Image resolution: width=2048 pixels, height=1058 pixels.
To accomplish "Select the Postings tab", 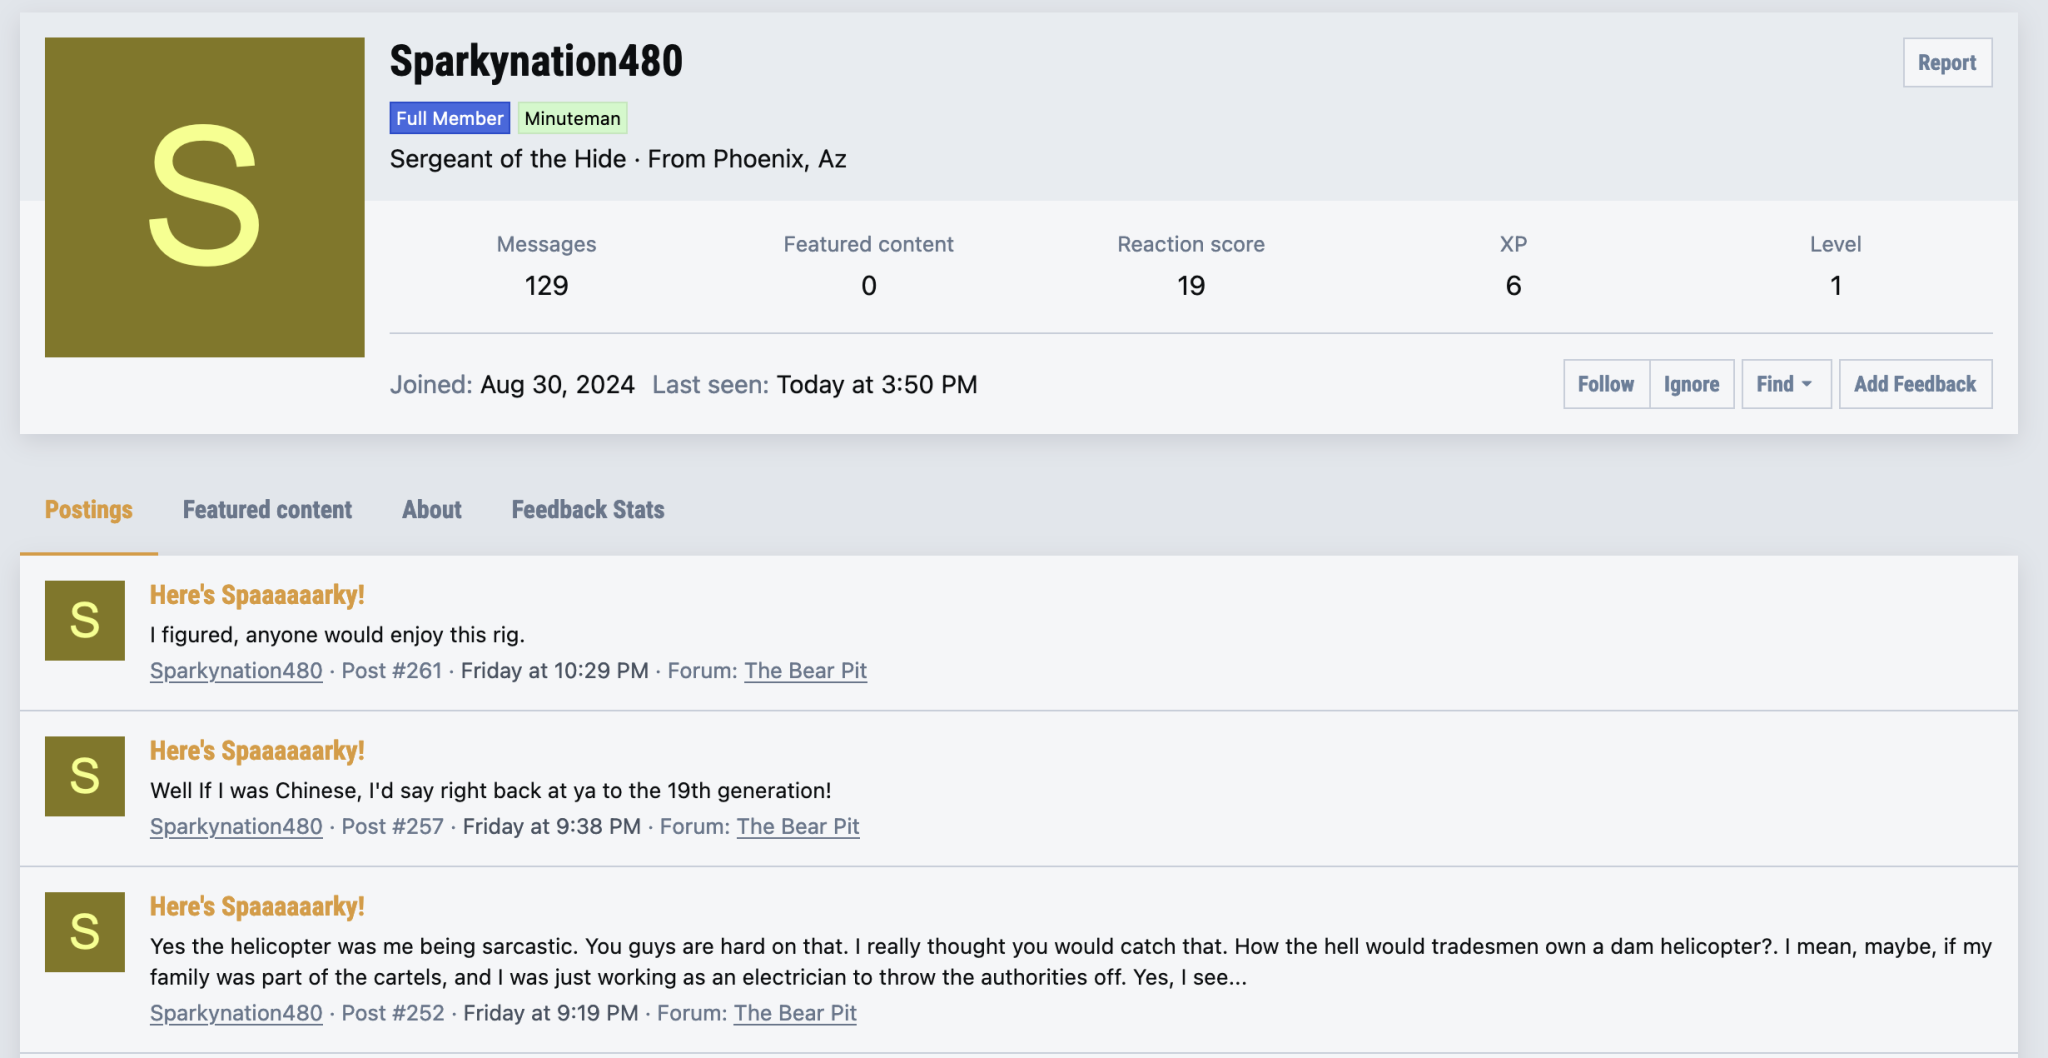I will pyautogui.click(x=89, y=510).
